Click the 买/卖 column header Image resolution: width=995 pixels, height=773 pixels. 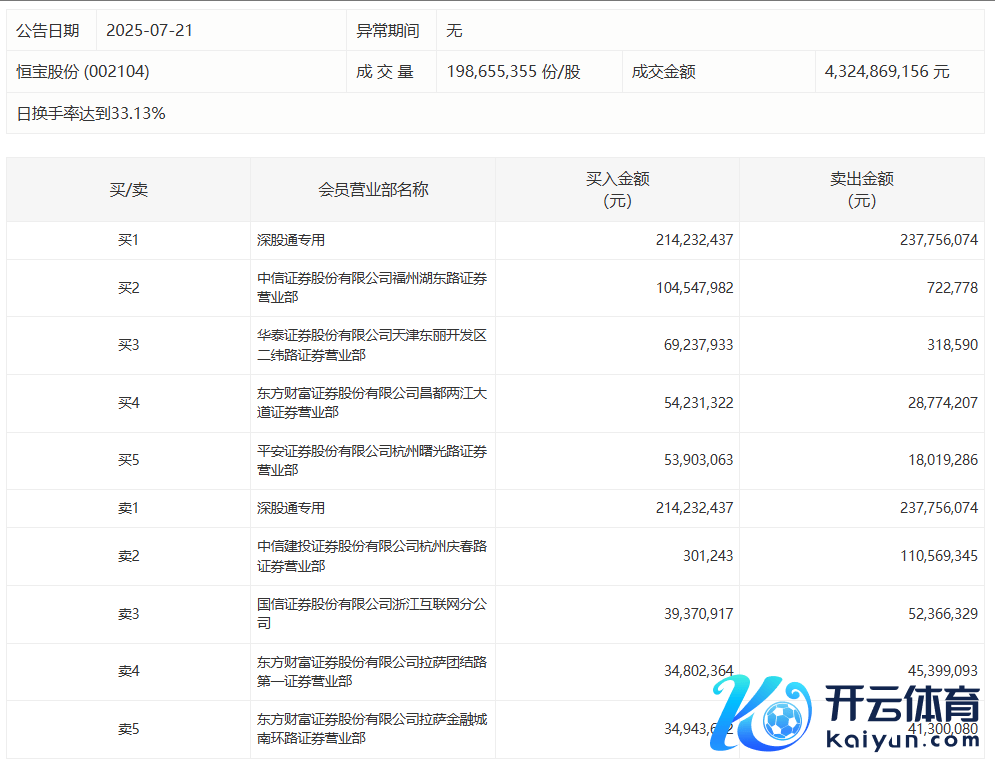[128, 189]
